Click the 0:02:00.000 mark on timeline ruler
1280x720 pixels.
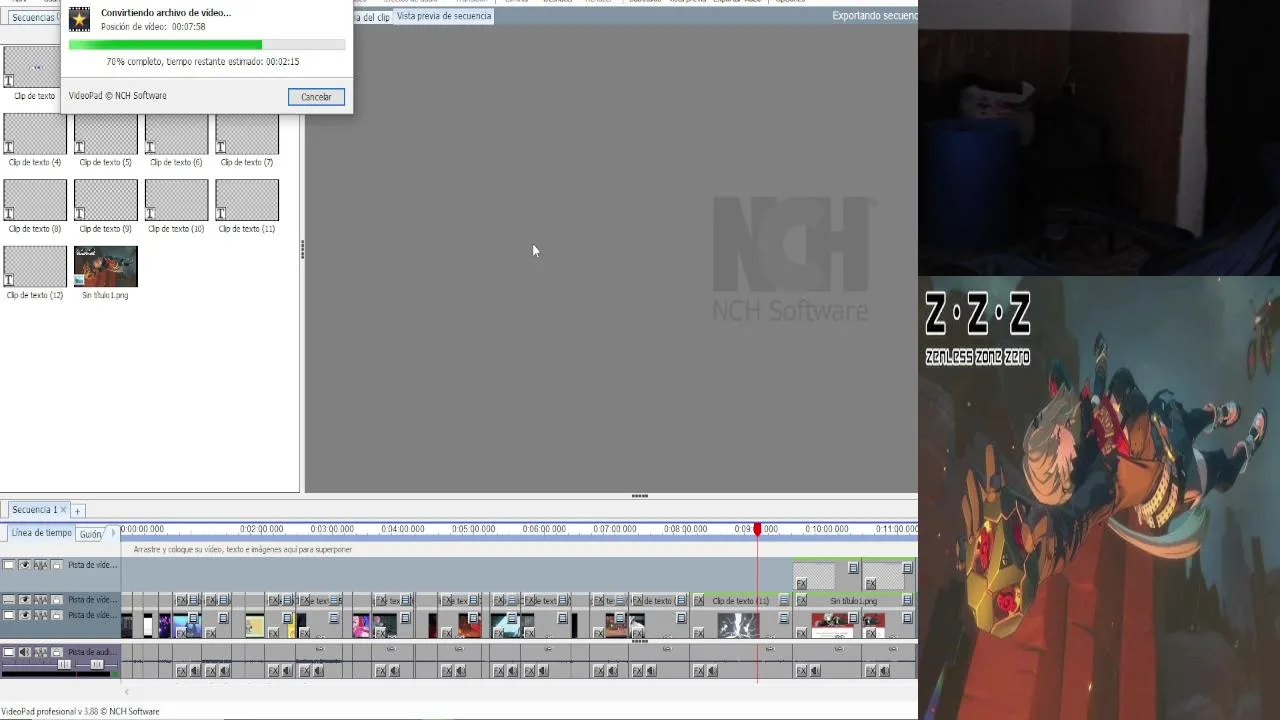point(261,529)
